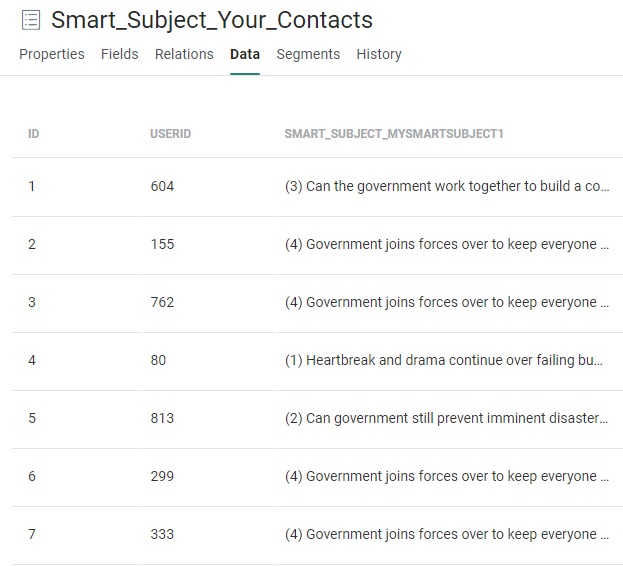Click the subject text for USERID 813

(x=446, y=418)
